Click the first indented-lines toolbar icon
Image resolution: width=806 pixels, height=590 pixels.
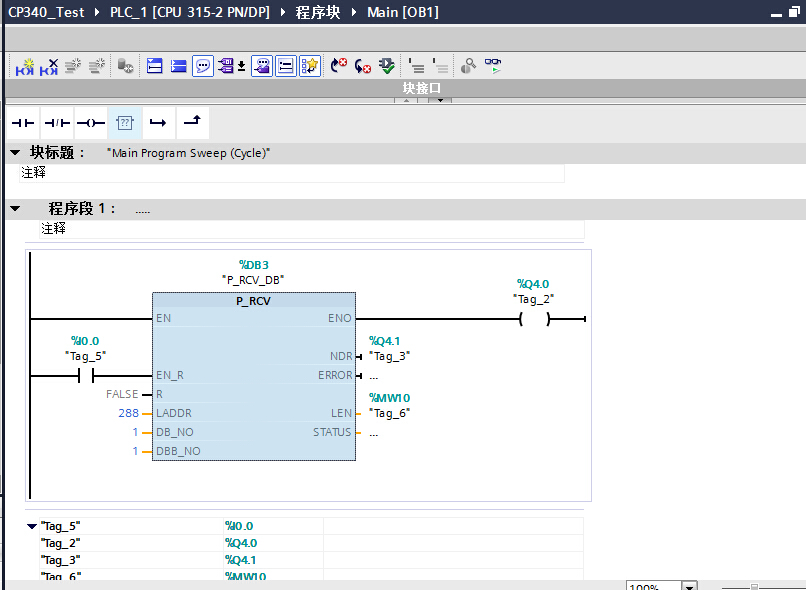[x=416, y=66]
